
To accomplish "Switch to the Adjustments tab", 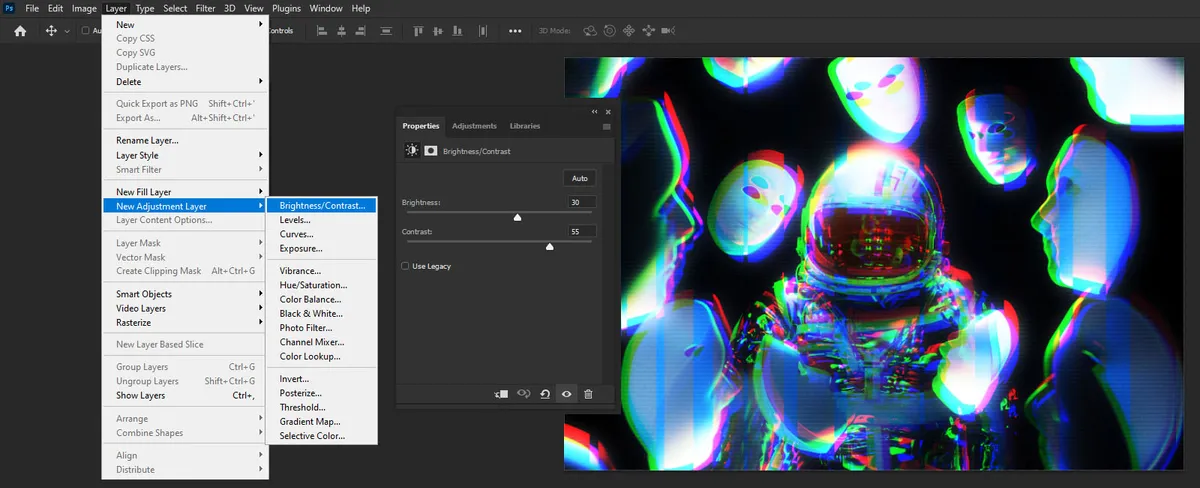I will point(474,126).
